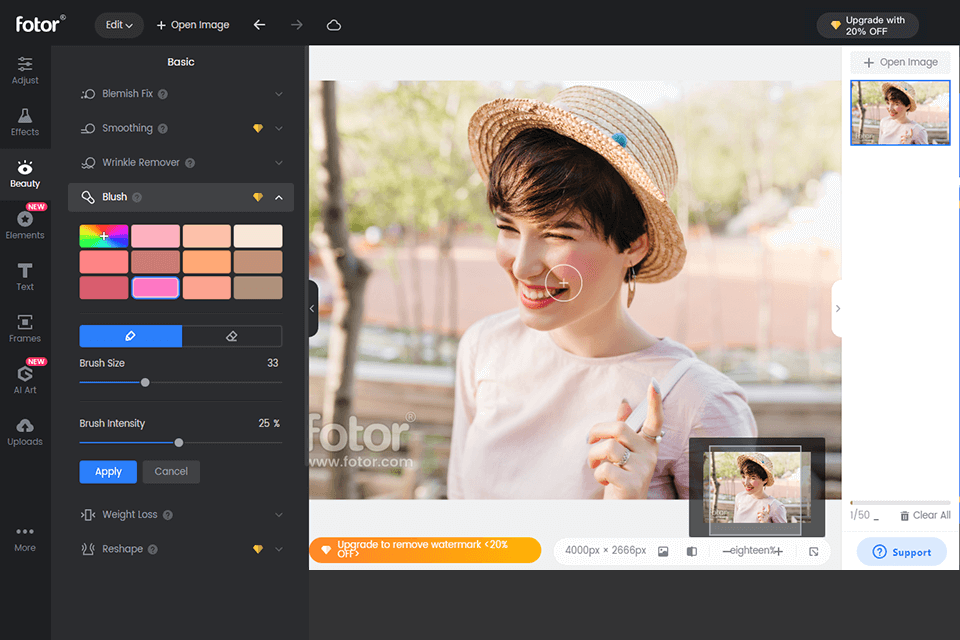Click the fit-to-screen icon
Screen dimensions: 960x640
pyautogui.click(x=814, y=551)
